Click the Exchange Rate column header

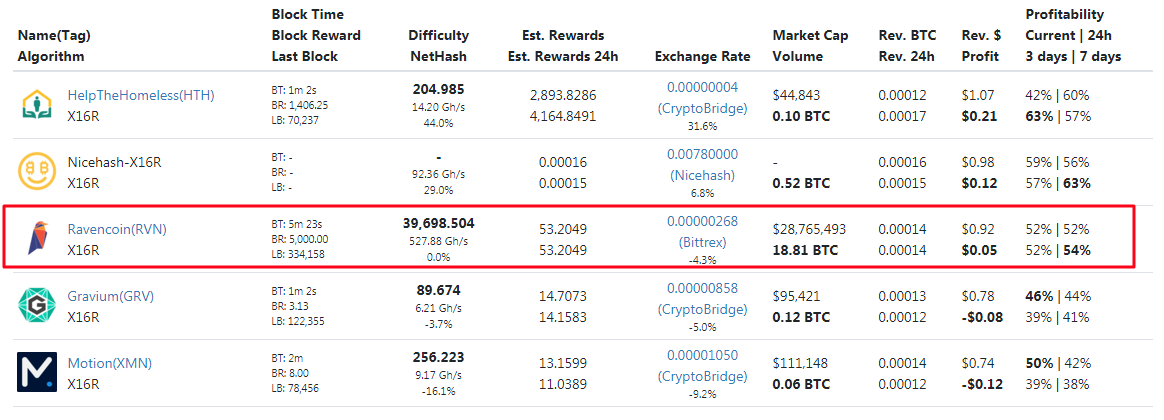coord(702,57)
